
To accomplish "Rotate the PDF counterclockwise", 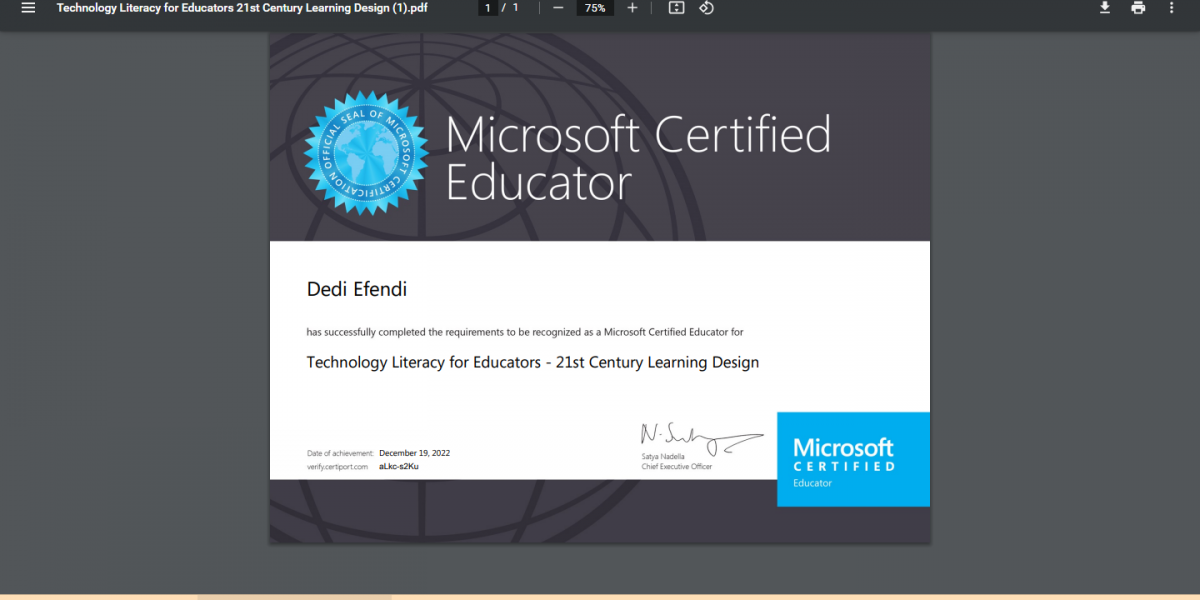I will [x=706, y=8].
